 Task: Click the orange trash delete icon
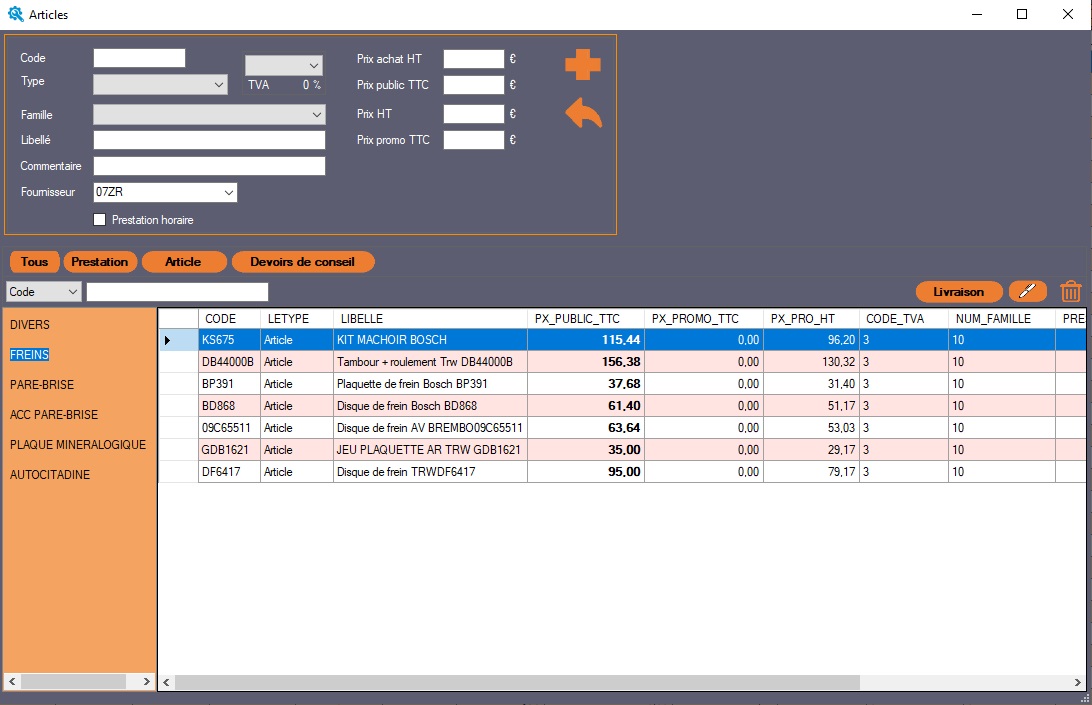[1070, 292]
